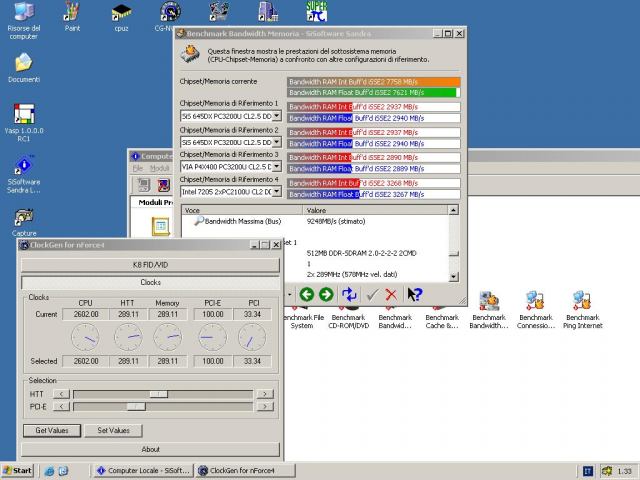Click the red X cancel icon
The width and height of the screenshot is (640, 480).
[391, 294]
